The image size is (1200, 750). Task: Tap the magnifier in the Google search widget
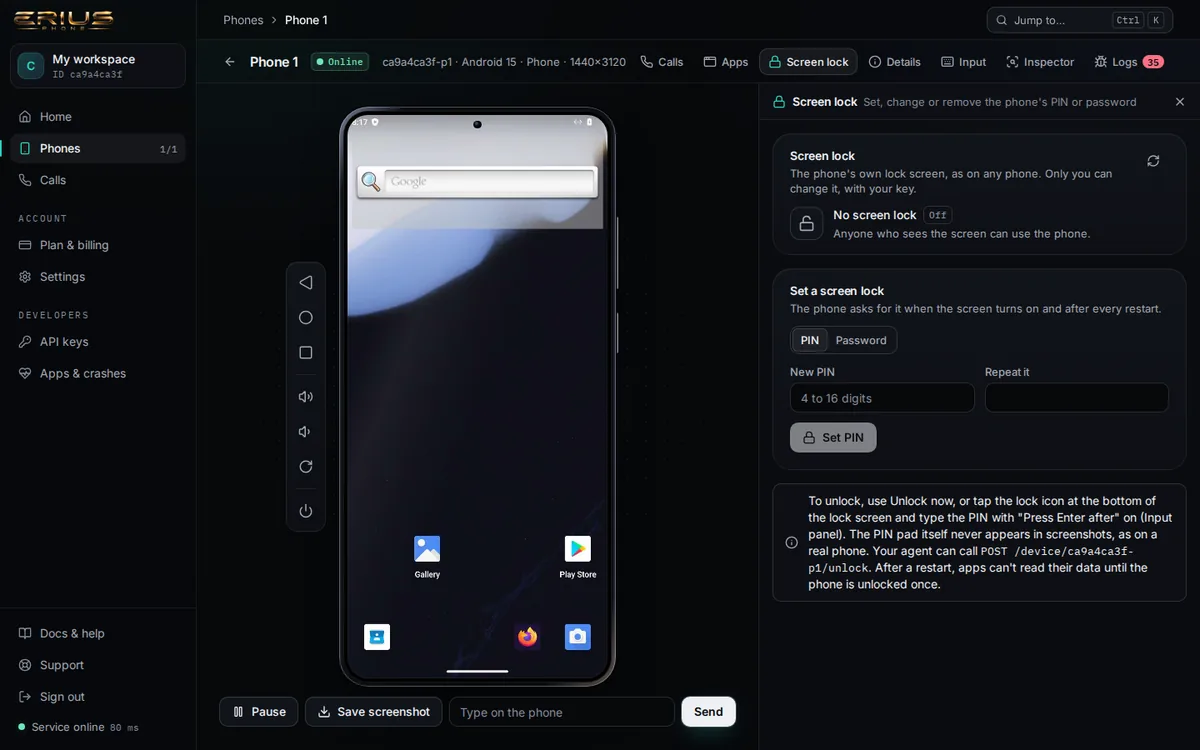click(x=371, y=182)
